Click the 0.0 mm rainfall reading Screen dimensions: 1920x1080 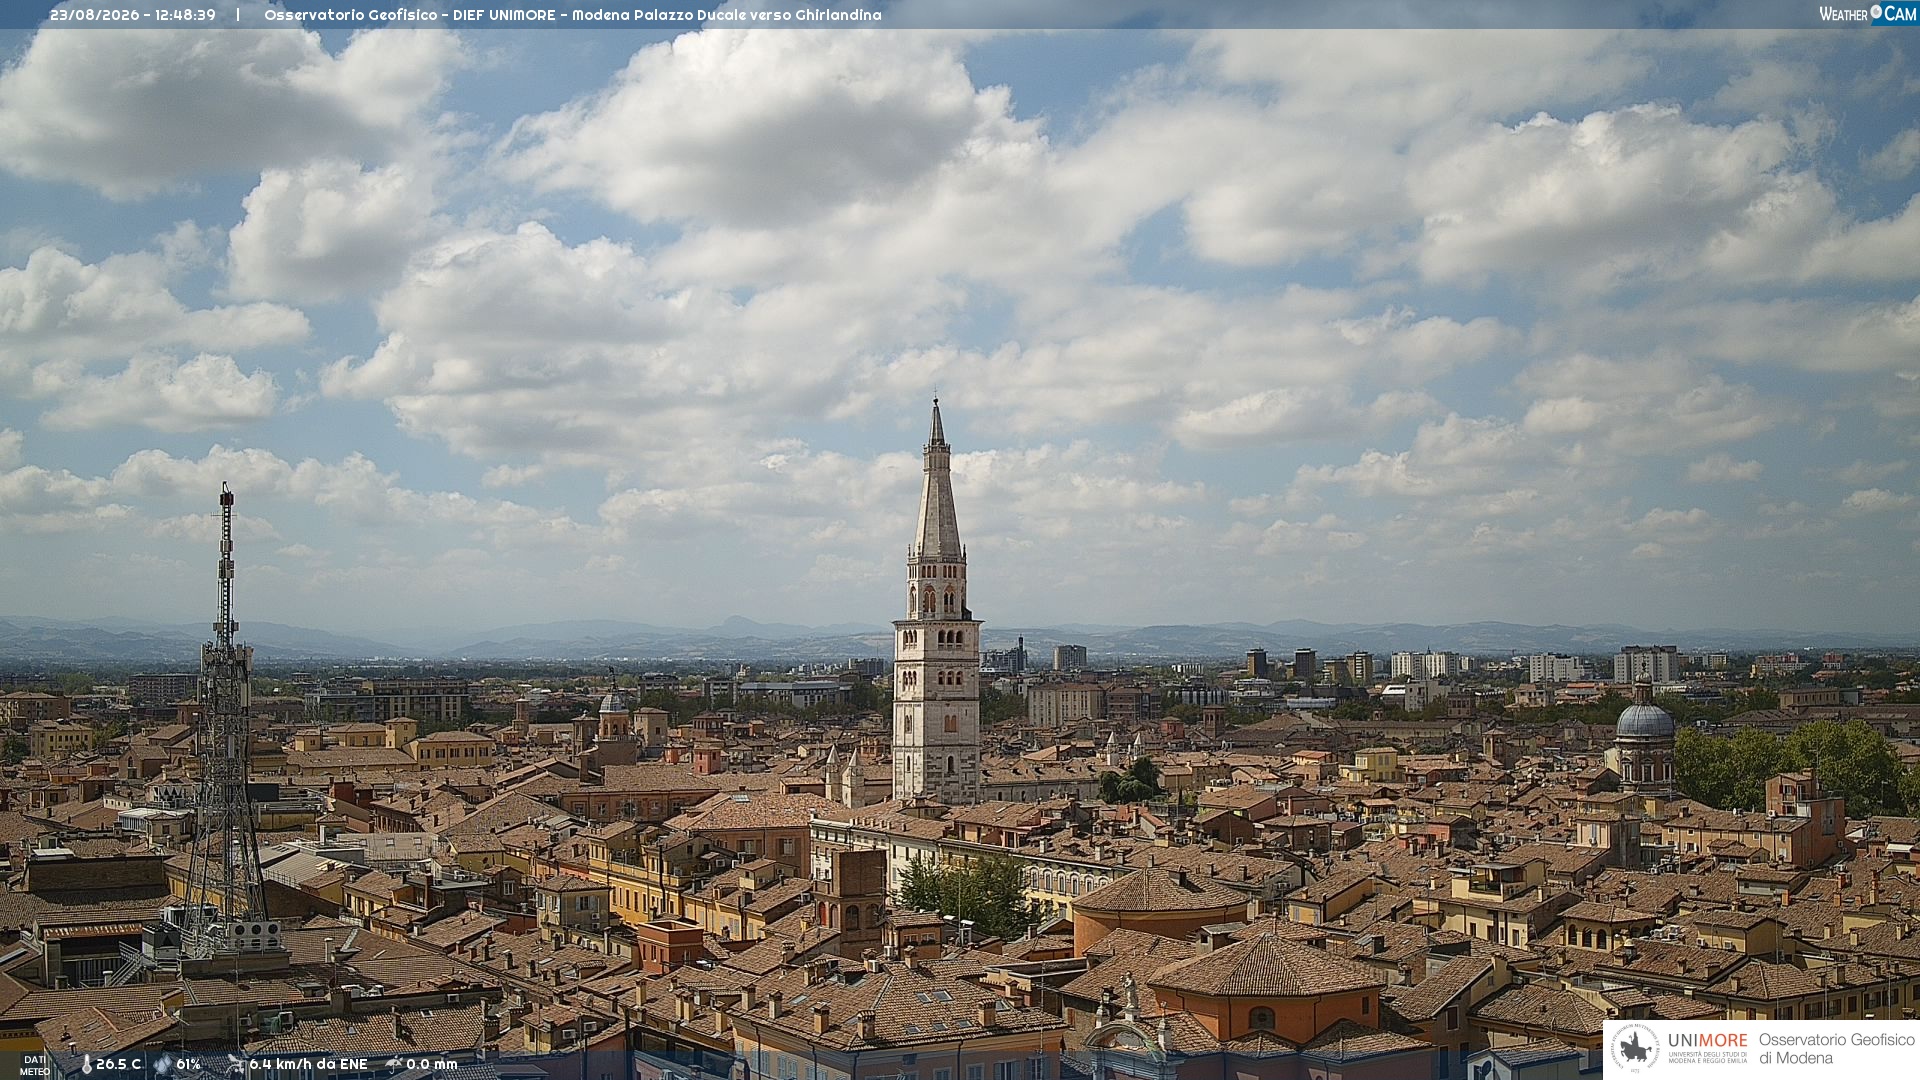pyautogui.click(x=432, y=1064)
